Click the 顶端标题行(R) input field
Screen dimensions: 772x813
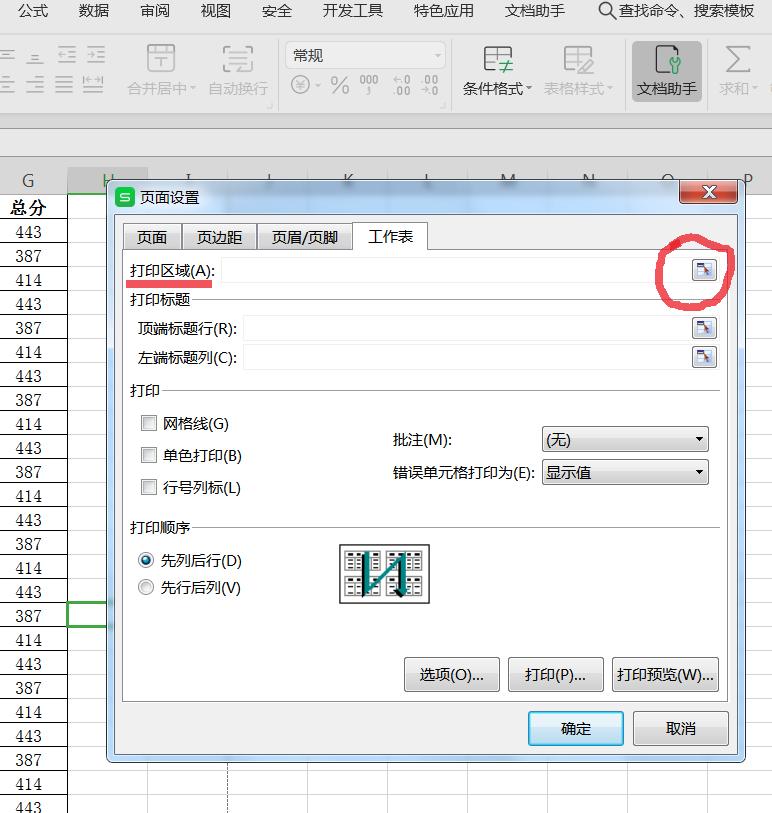[467, 328]
